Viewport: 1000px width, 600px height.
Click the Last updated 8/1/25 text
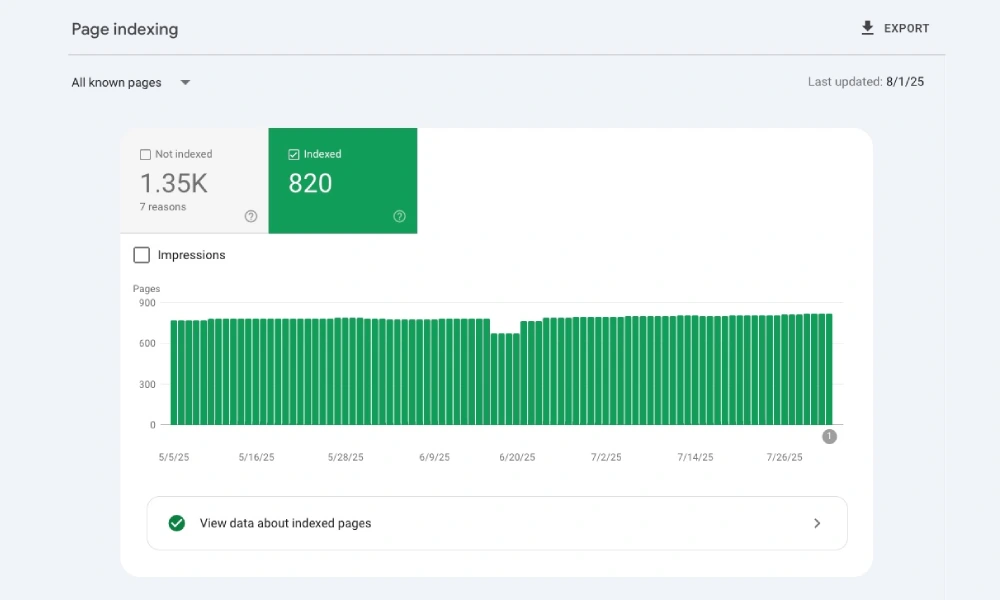point(865,82)
